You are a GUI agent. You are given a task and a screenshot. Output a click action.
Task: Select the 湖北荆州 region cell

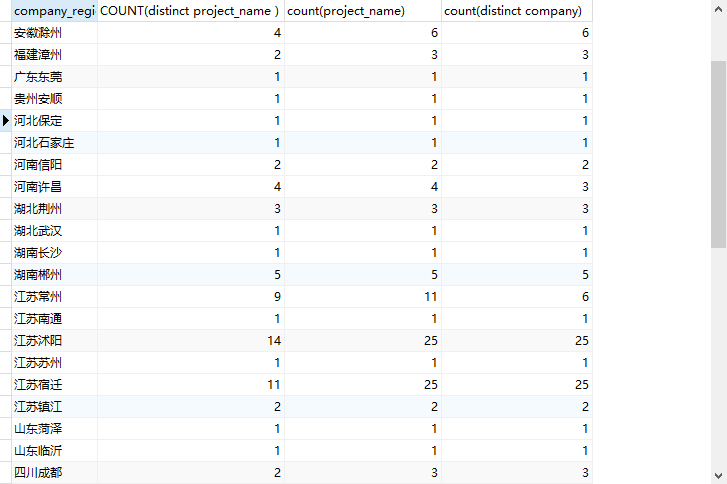point(54,209)
